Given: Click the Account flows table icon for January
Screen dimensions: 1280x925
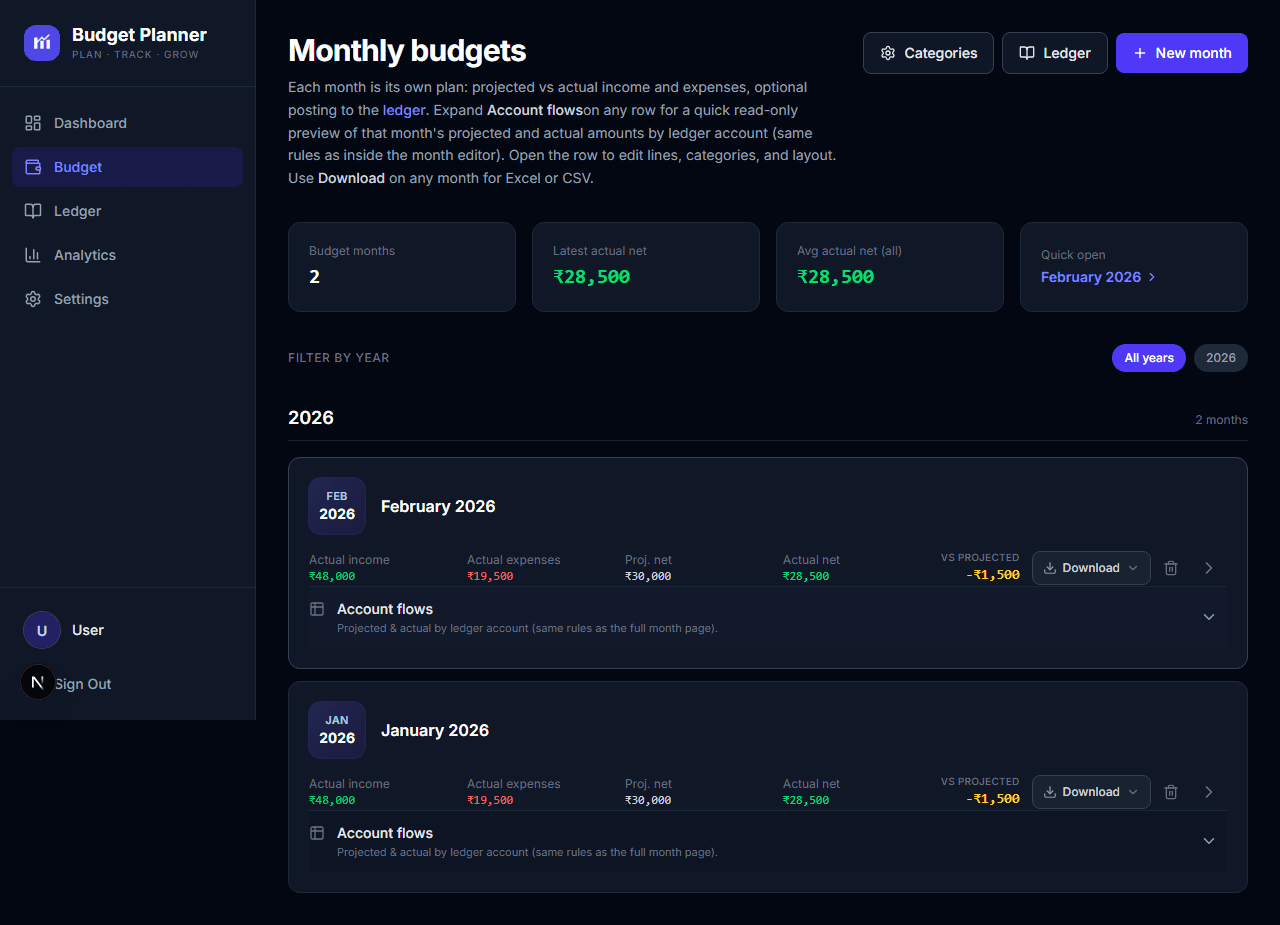Looking at the screenshot, I should point(317,833).
